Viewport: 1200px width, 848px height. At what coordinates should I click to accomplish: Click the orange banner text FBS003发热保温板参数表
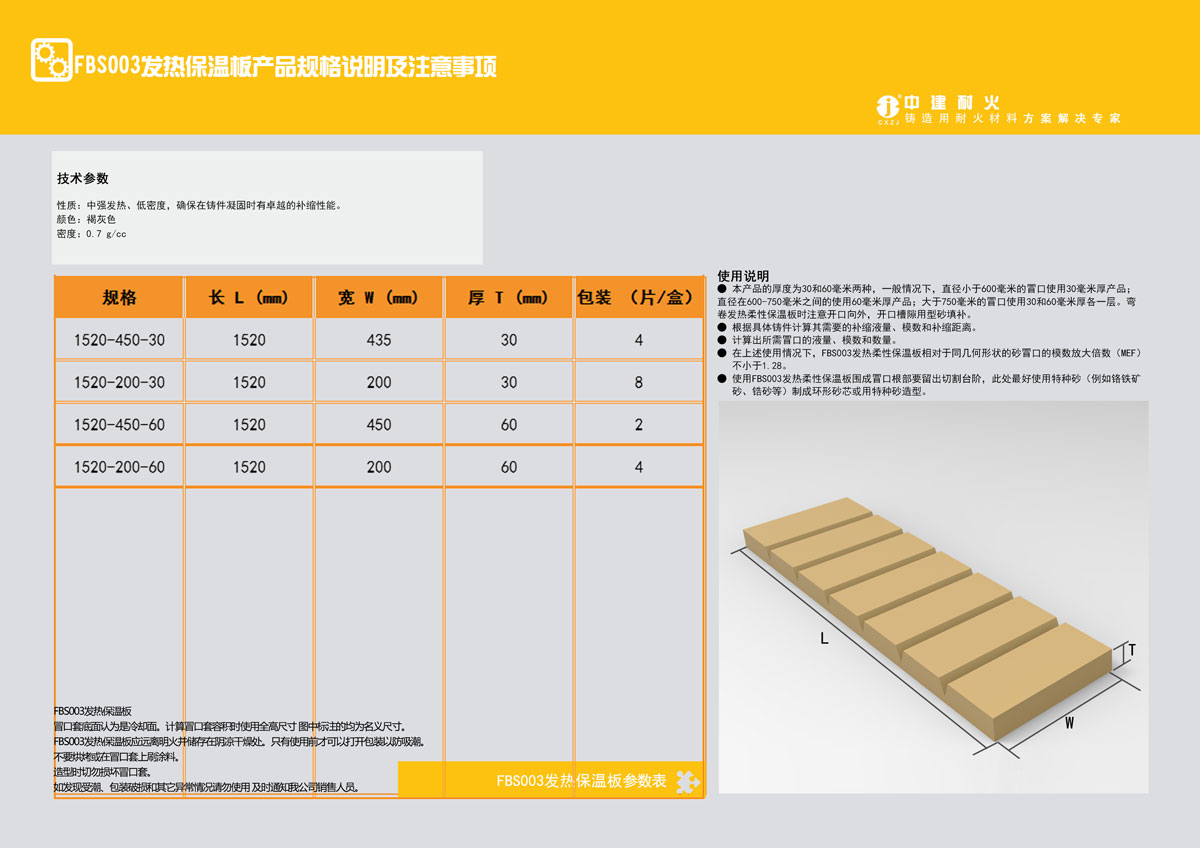581,782
